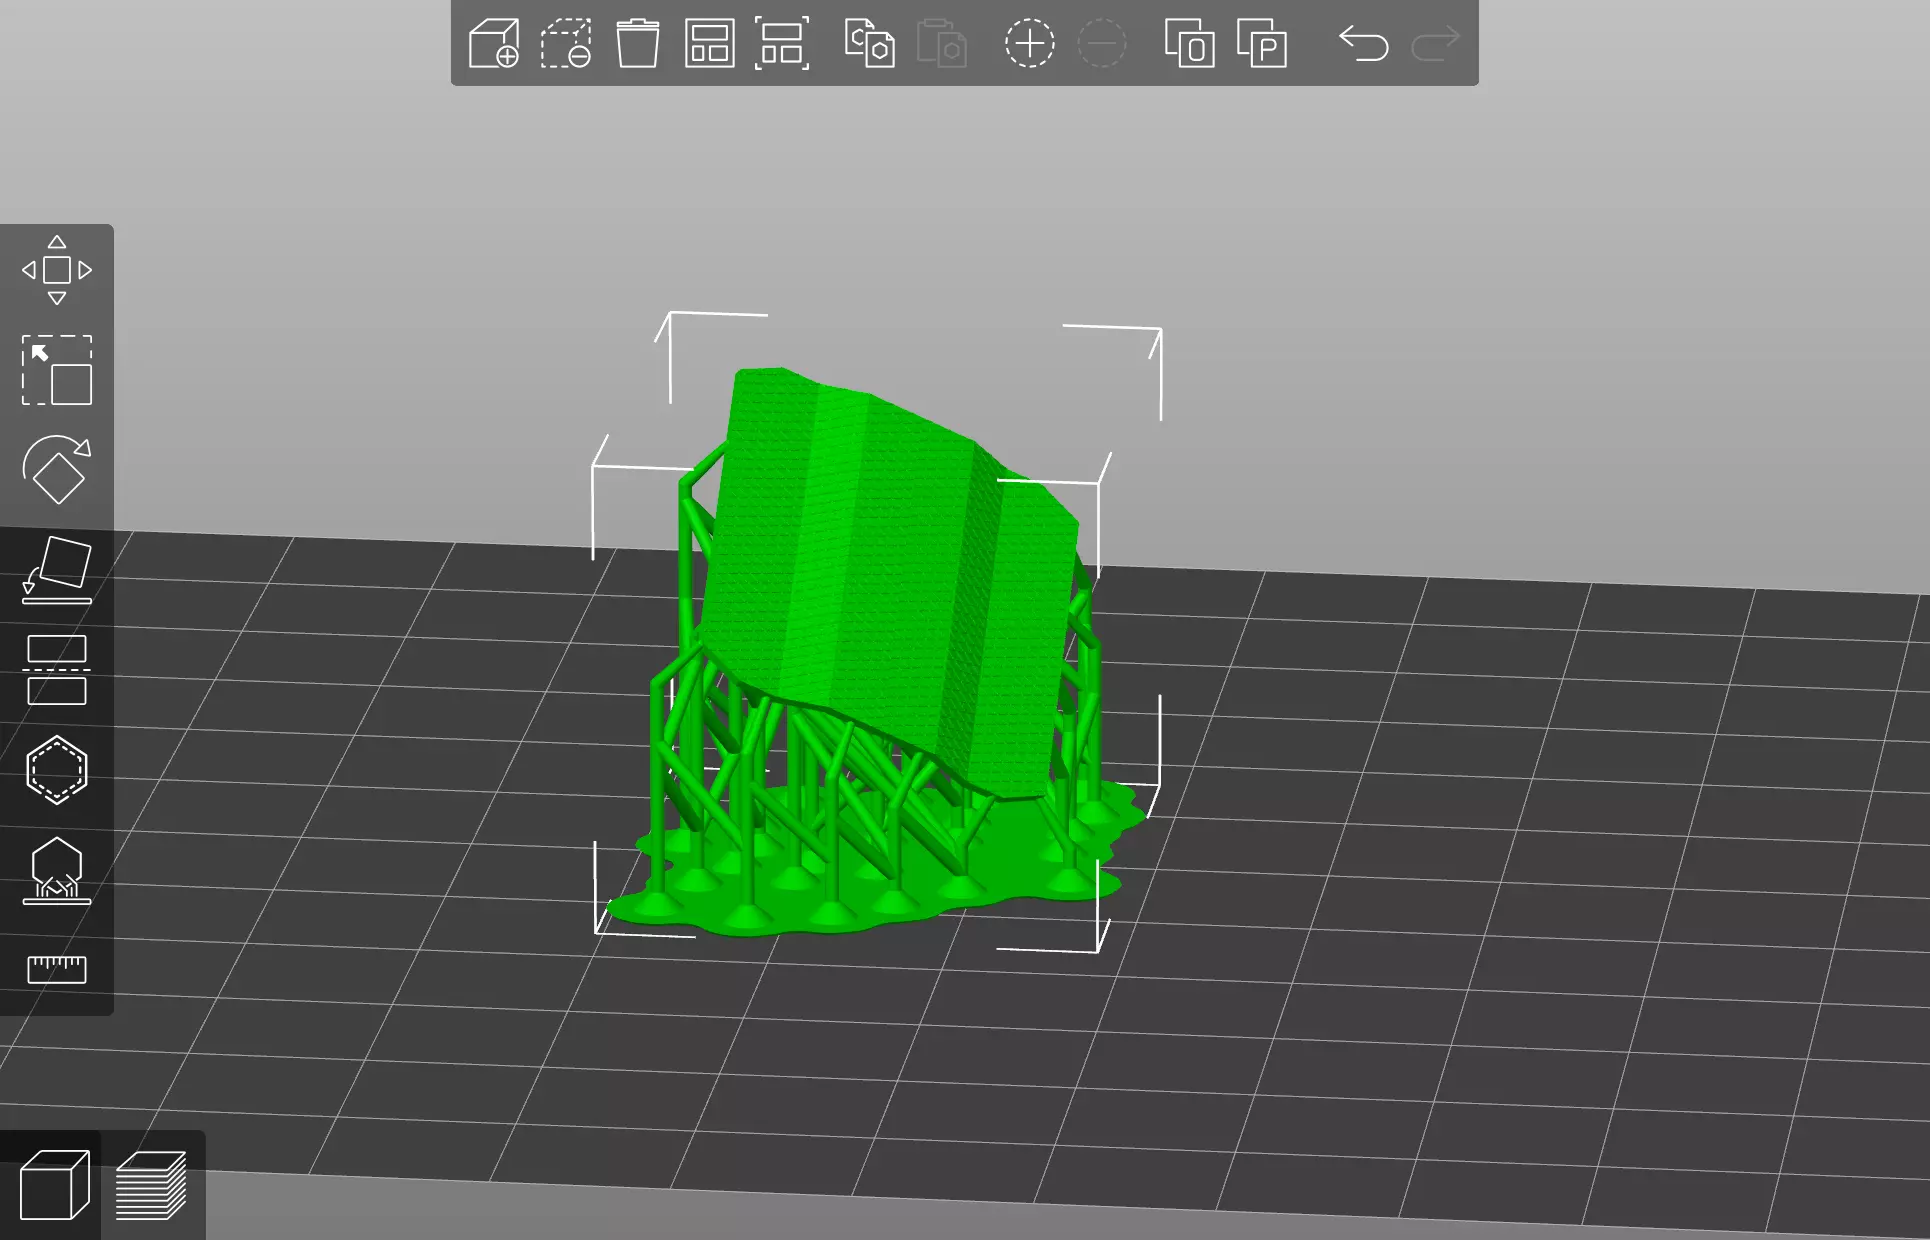
Task: Select the Scale gizmo tool
Action: click(x=57, y=370)
